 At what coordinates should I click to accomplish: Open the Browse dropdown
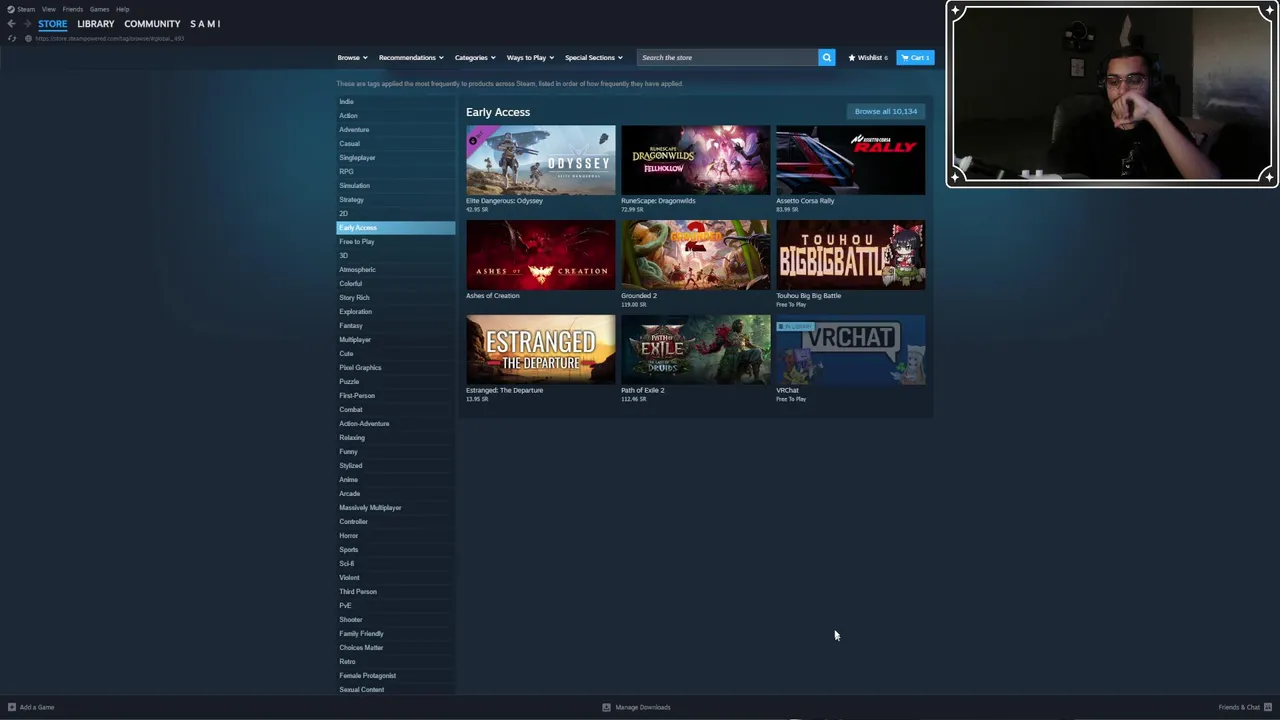click(352, 58)
